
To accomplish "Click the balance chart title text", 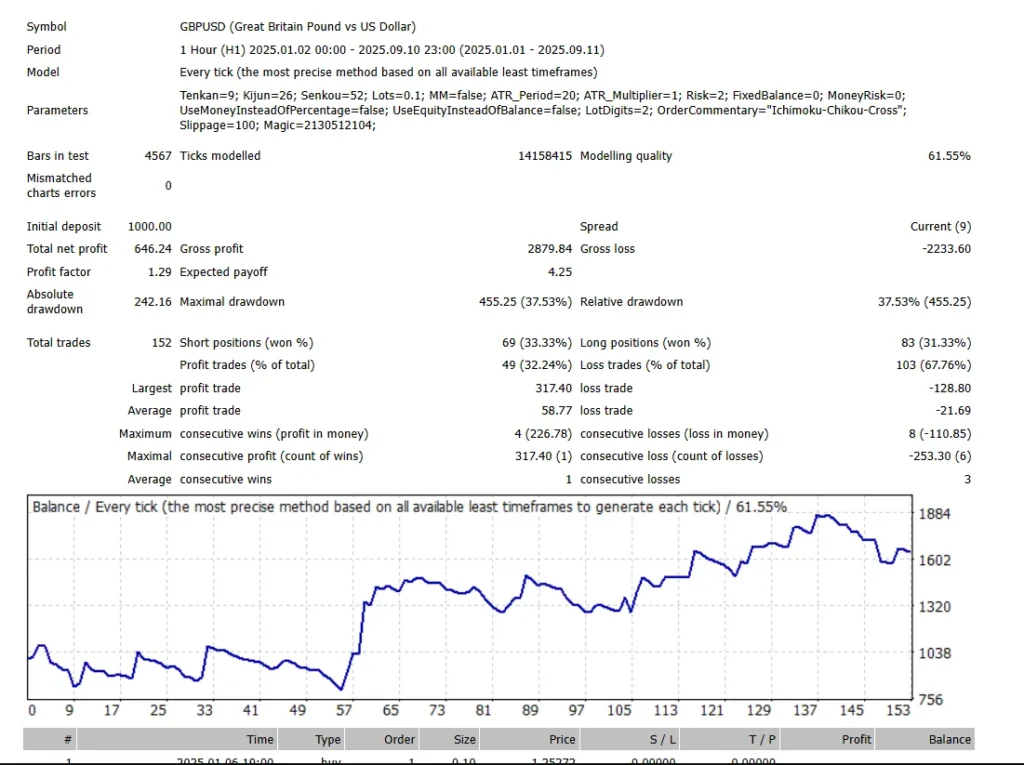I will [409, 507].
